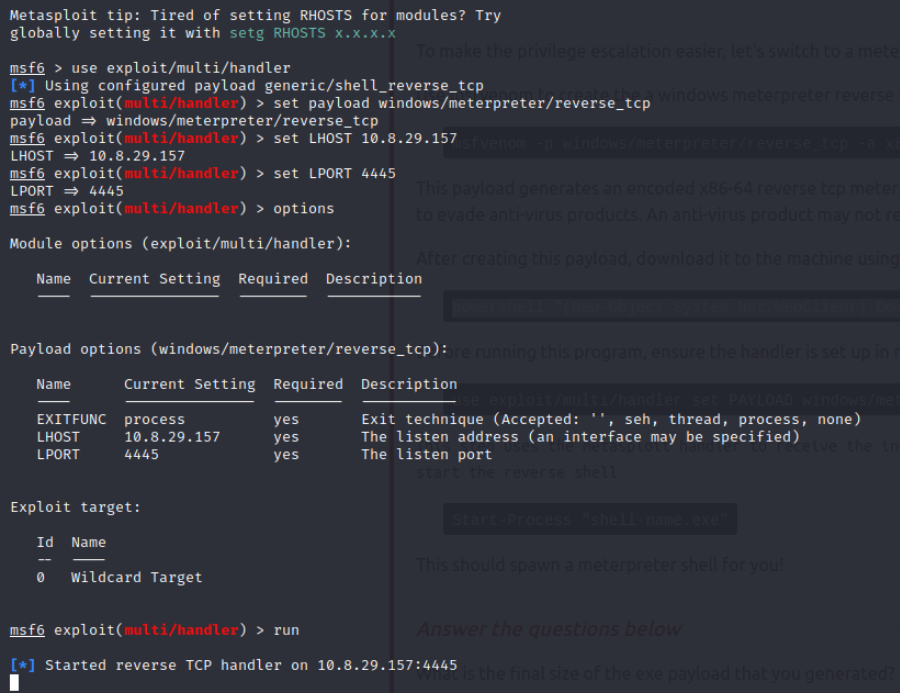Click the 'Description' header under Payload options

coord(409,384)
